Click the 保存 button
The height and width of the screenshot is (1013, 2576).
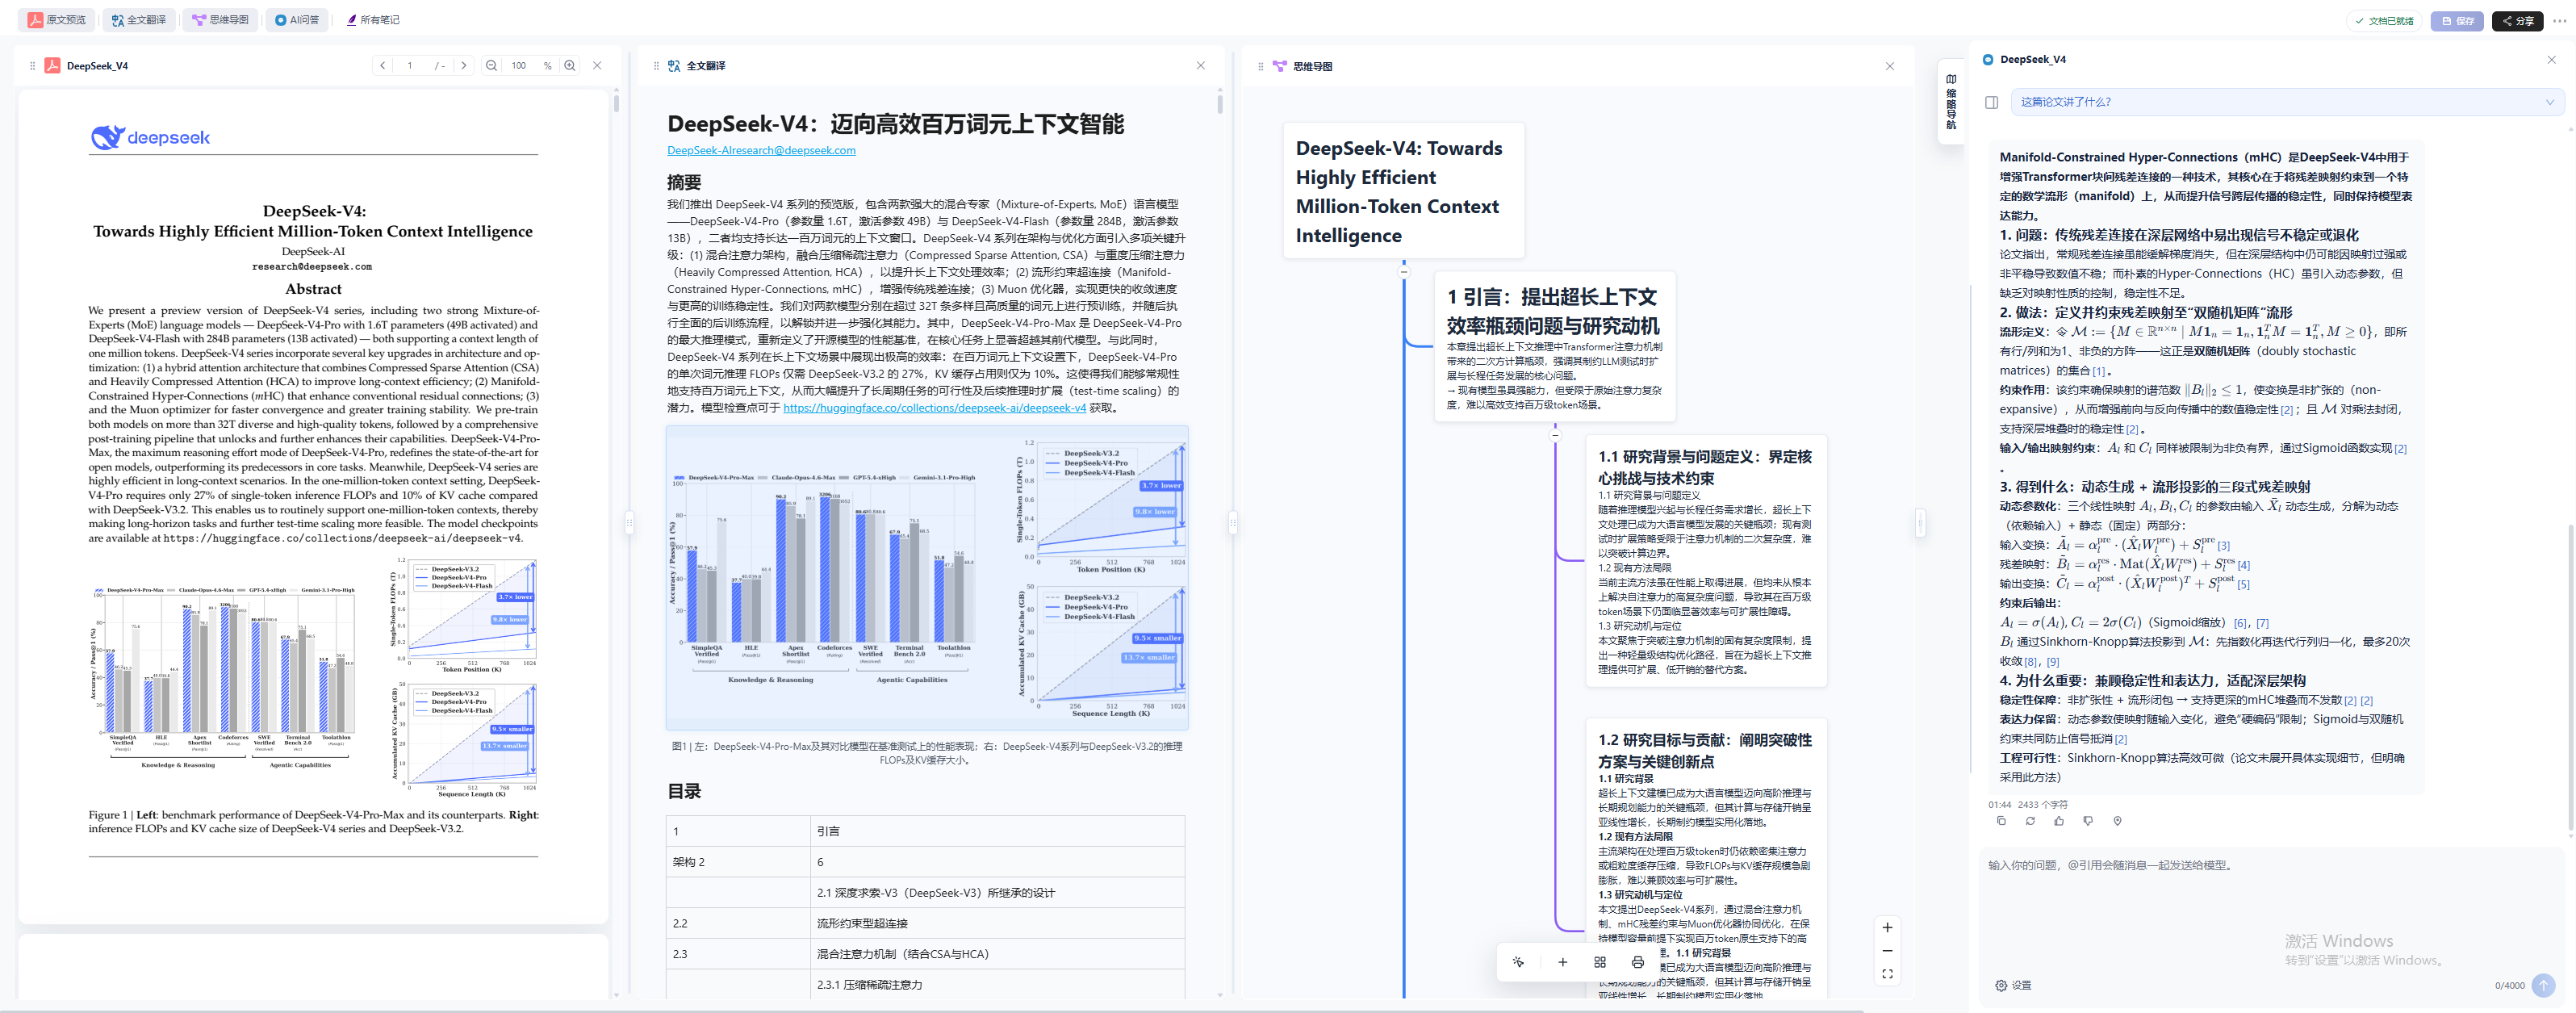tap(2457, 21)
